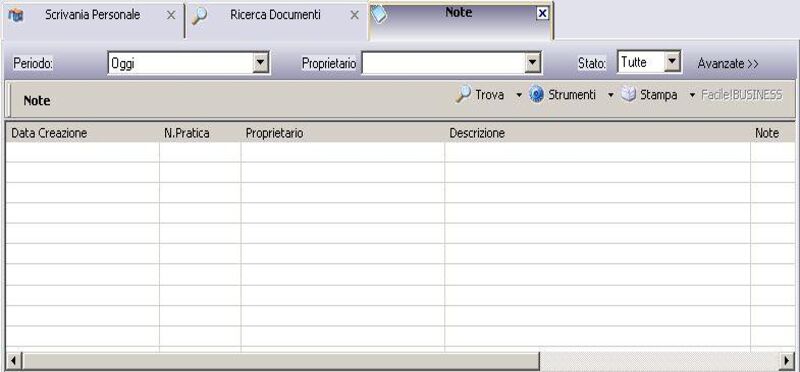
Task: Expand the Stampa dropdown arrow
Action: pos(692,95)
